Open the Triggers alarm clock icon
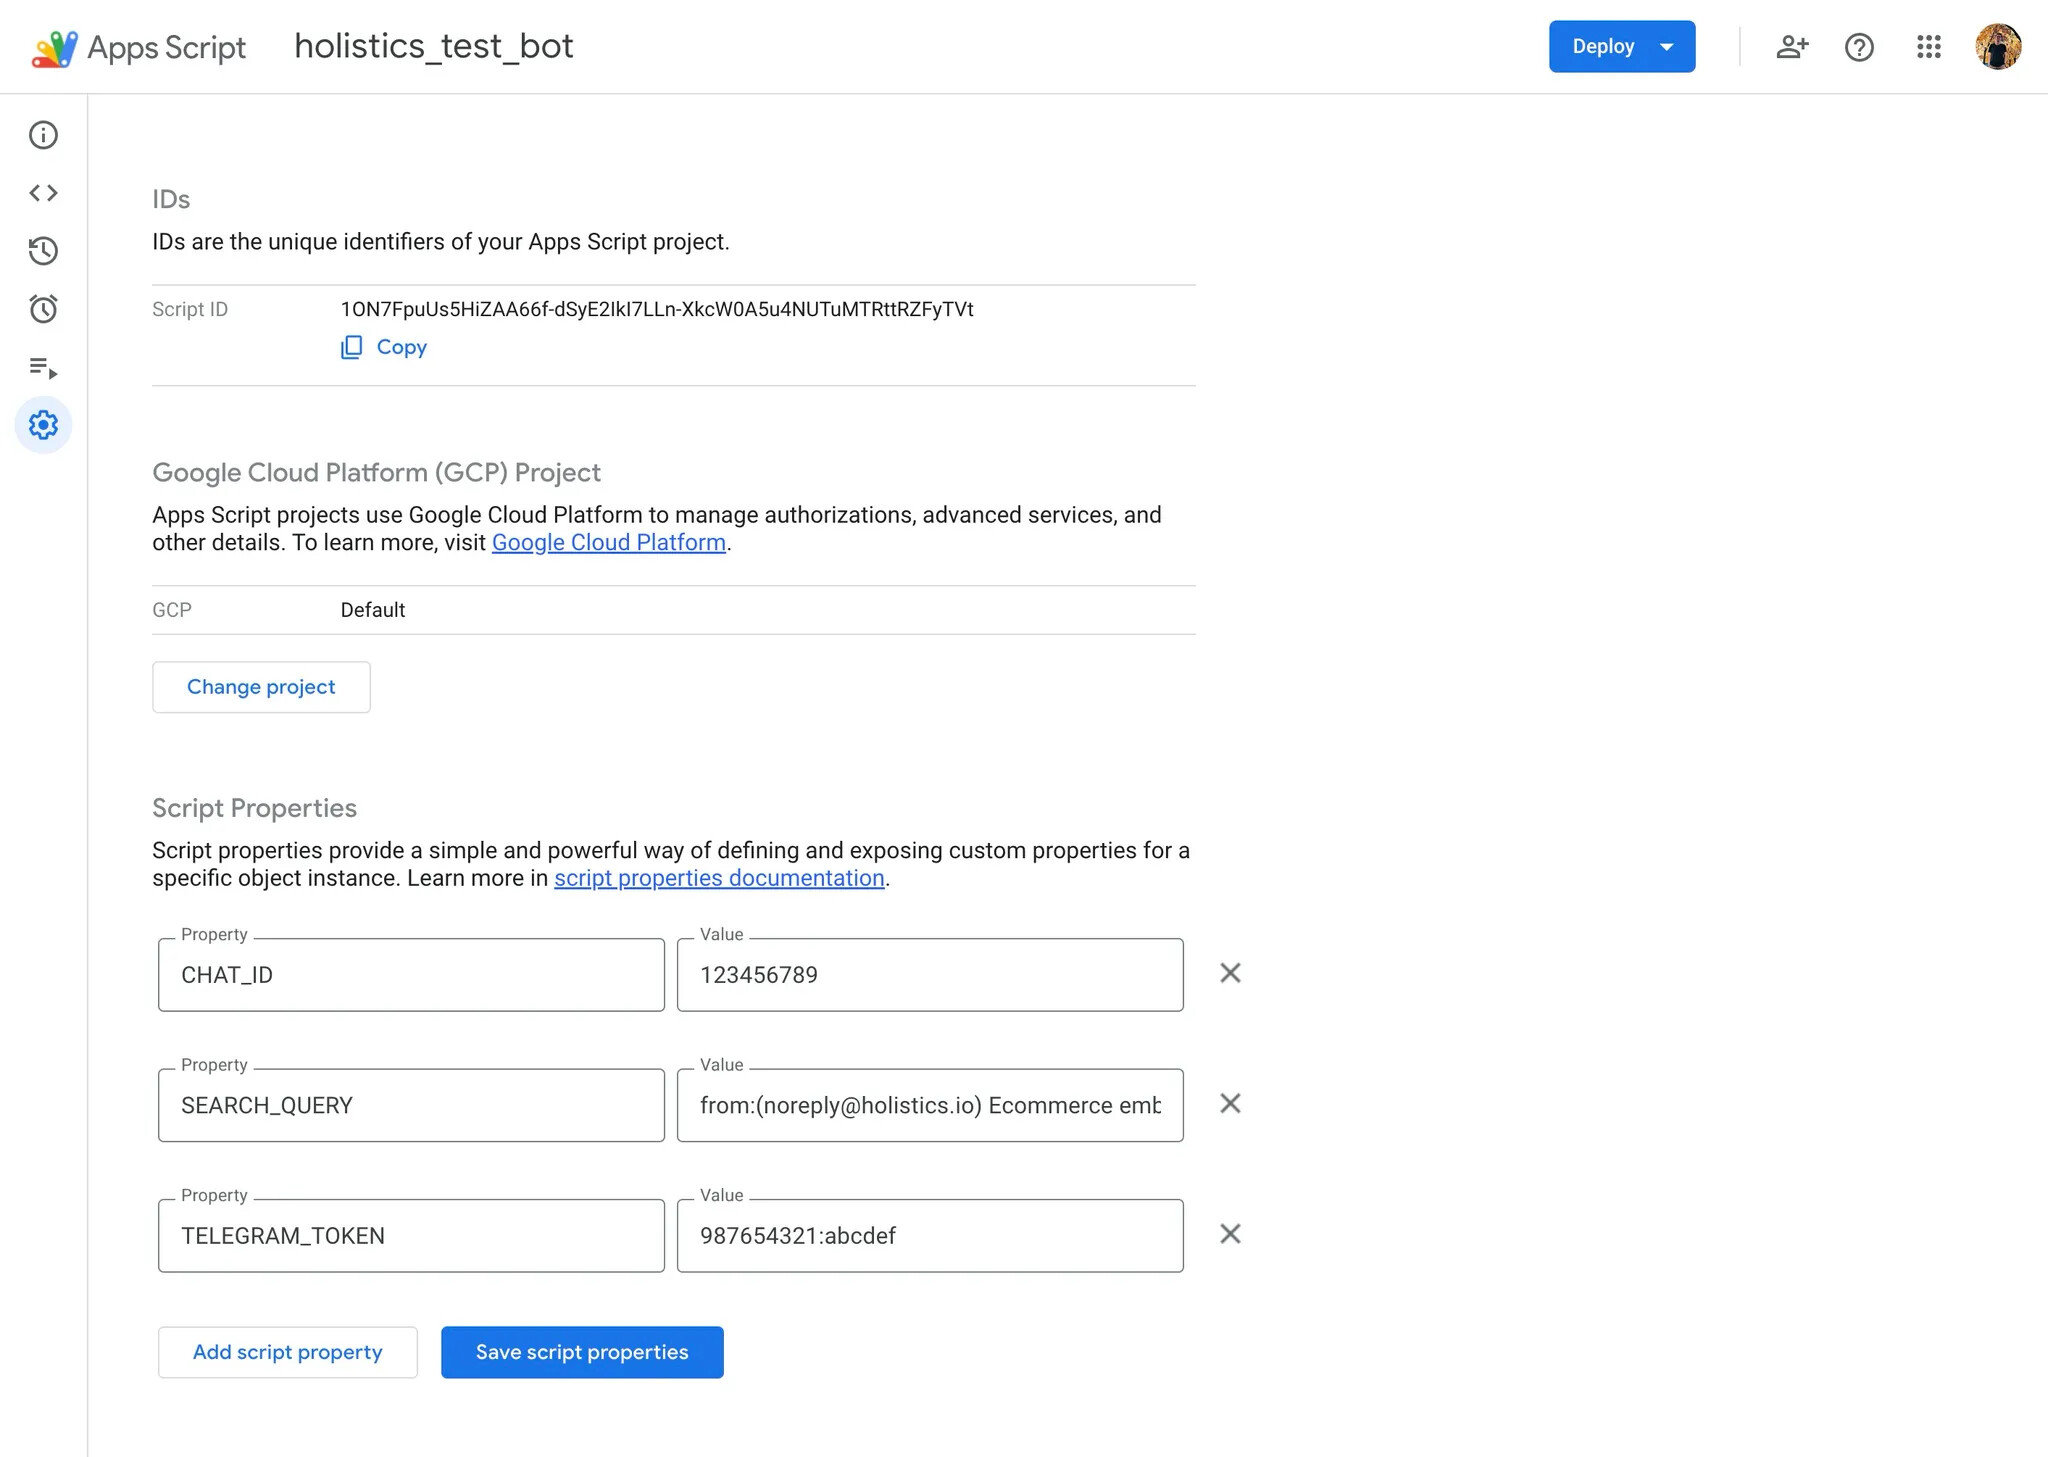This screenshot has width=2048, height=1457. tap(43, 309)
